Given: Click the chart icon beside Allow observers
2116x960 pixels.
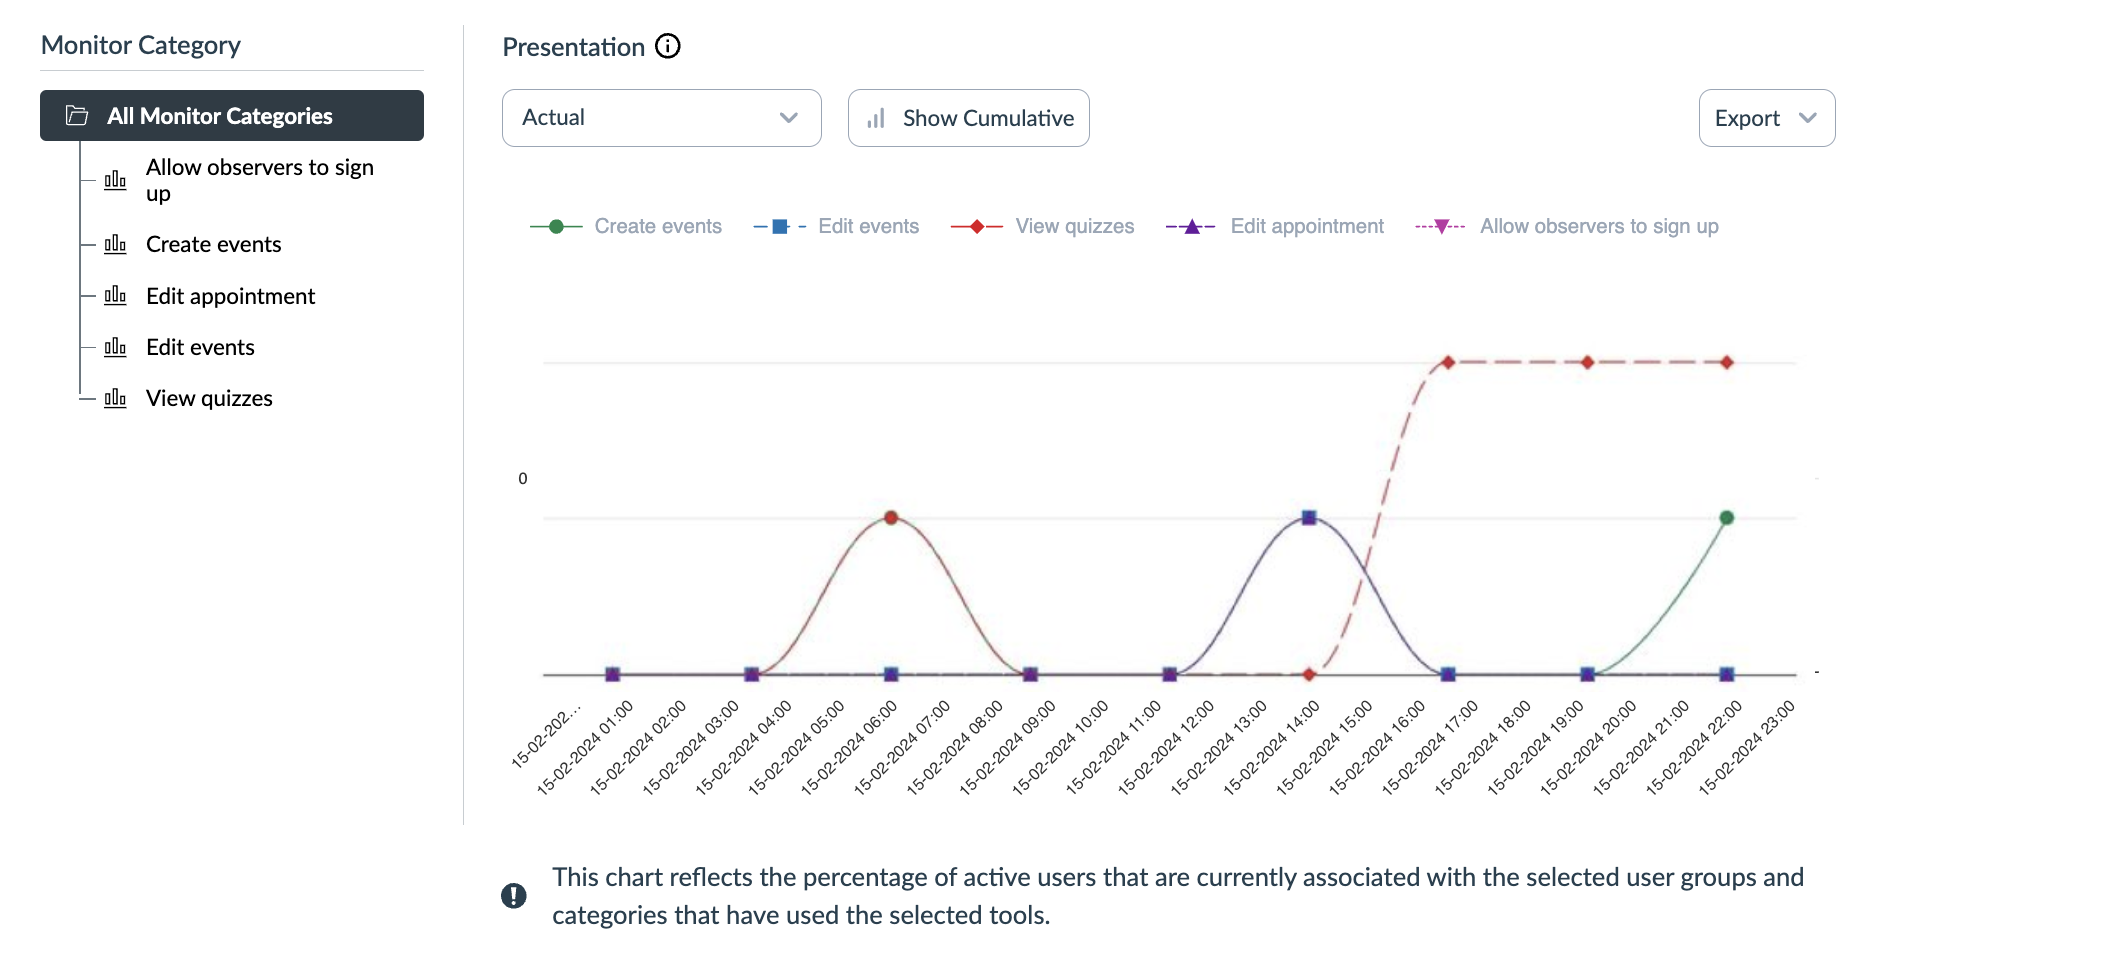Looking at the screenshot, I should [115, 180].
